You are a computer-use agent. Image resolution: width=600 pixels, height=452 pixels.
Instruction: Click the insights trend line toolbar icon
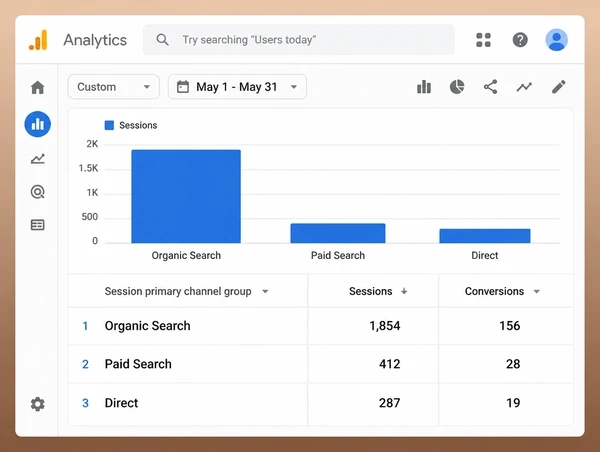click(x=524, y=87)
